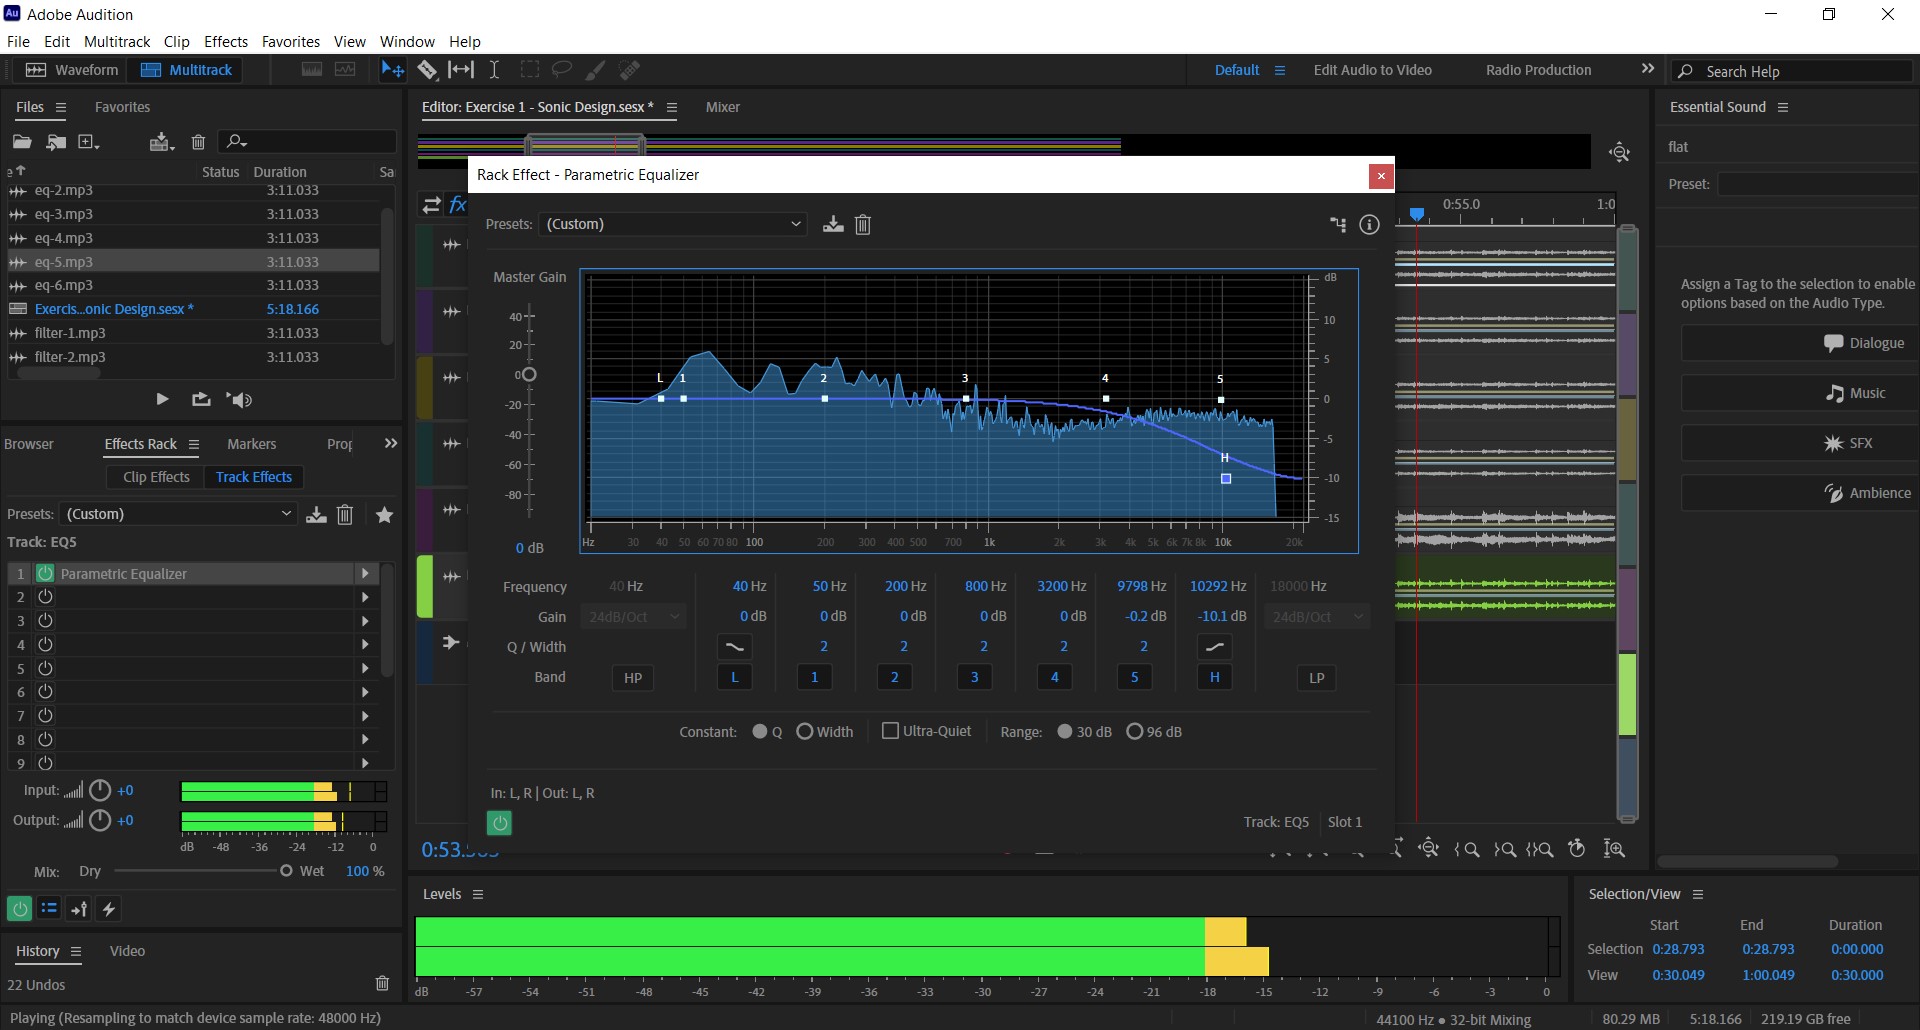Viewport: 1920px width, 1030px height.
Task: Click the Dry/Wet mix slider handle
Action: 286,871
